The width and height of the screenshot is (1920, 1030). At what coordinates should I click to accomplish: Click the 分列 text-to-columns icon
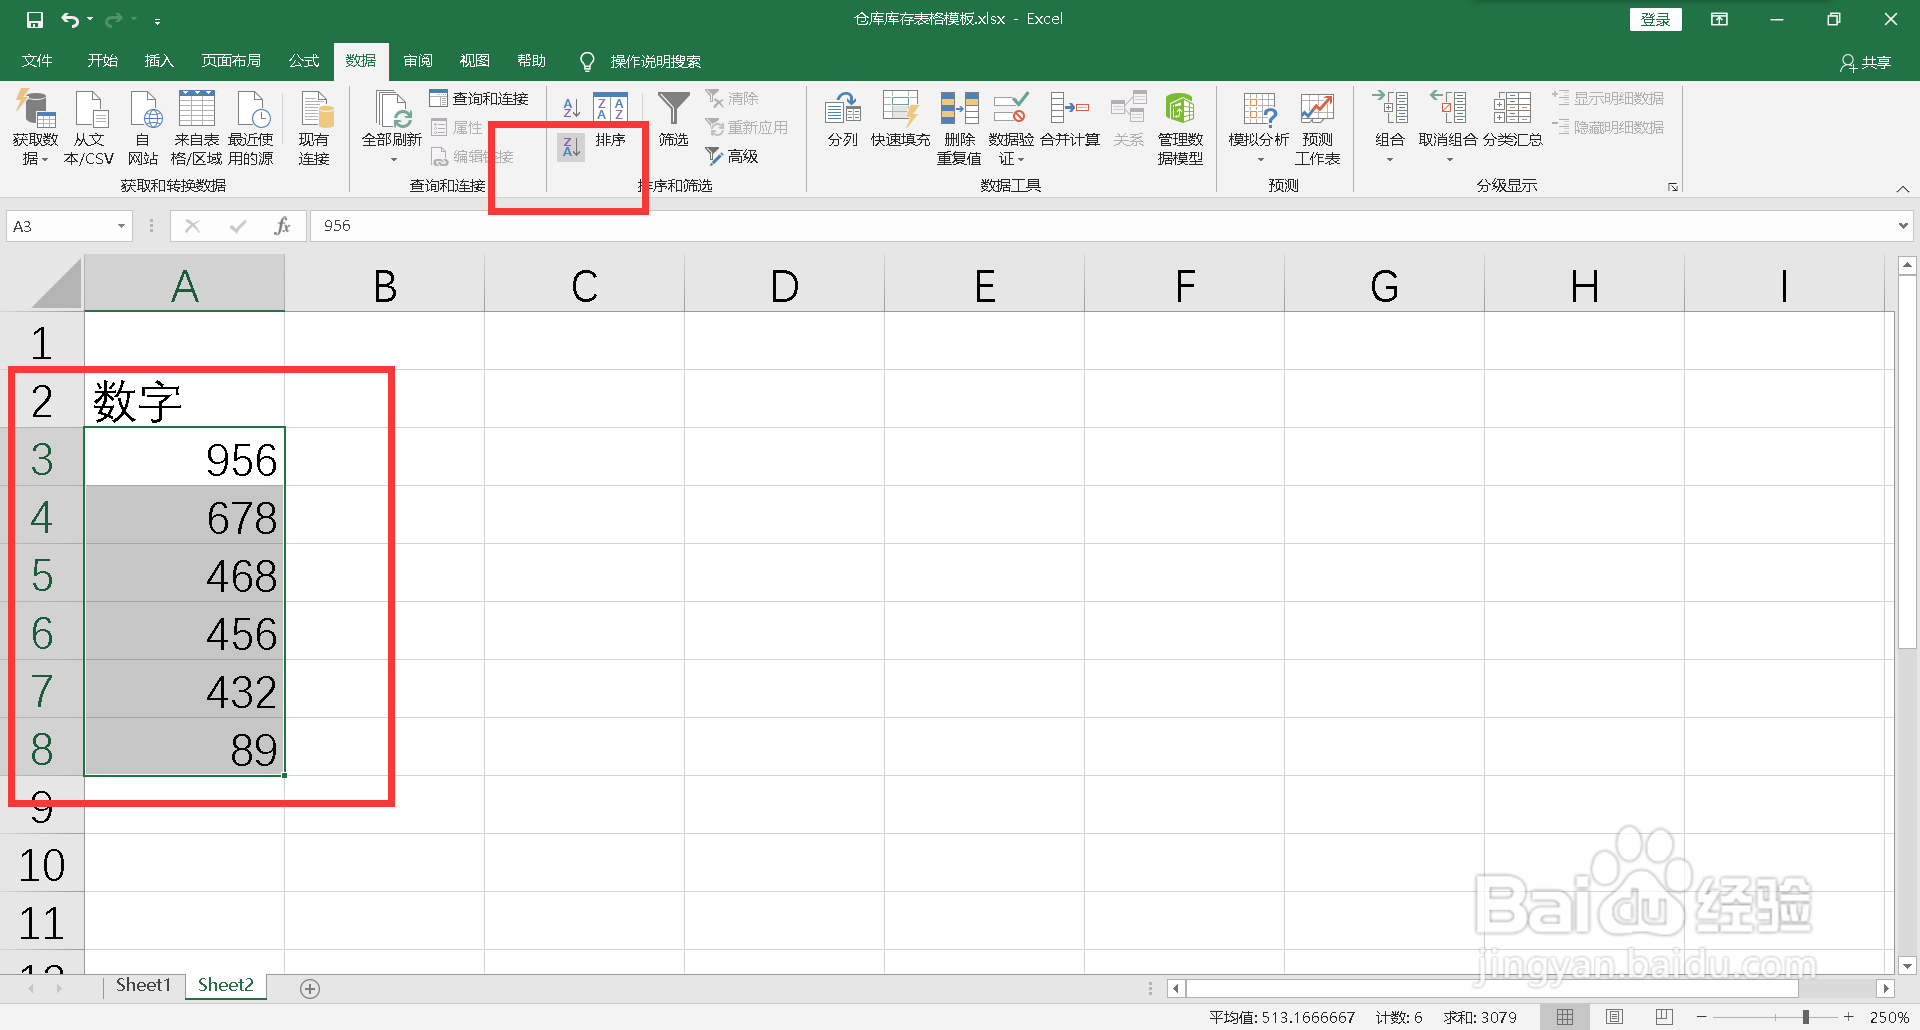pyautogui.click(x=843, y=120)
